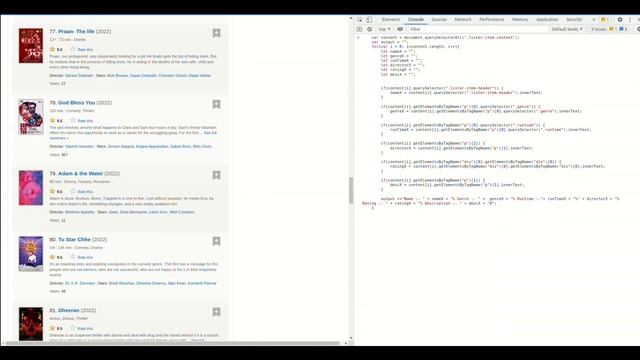Open the Sources tab
640x360 pixels.
[439, 20]
